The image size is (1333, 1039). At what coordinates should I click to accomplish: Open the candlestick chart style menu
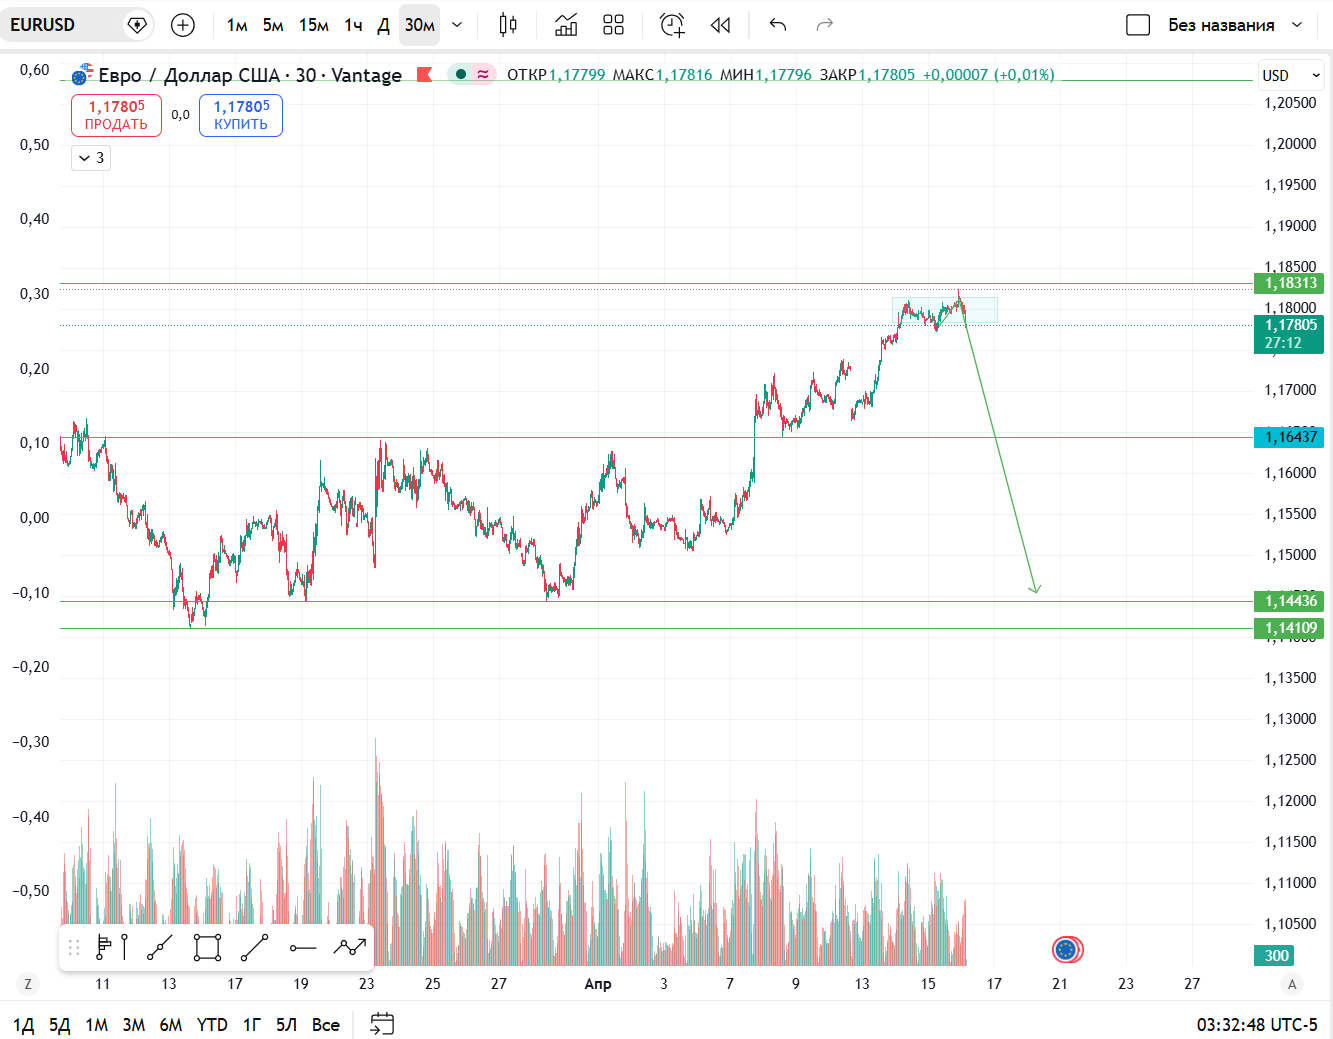(x=508, y=25)
